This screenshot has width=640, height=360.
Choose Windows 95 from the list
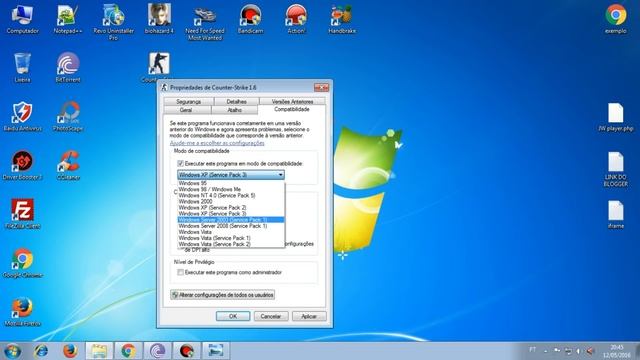pos(231,183)
